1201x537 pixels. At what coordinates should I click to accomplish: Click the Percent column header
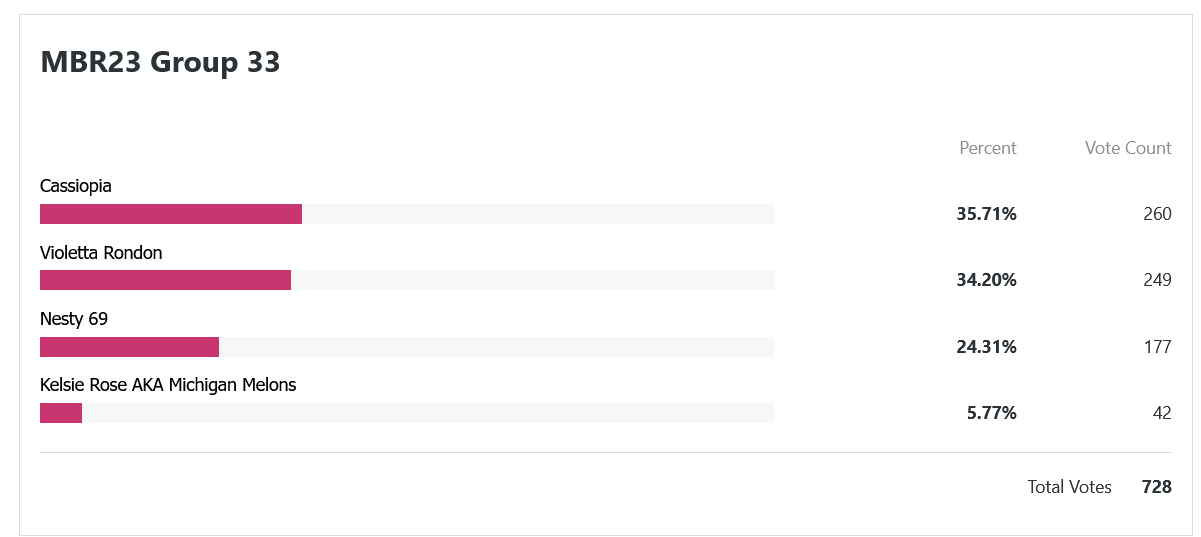(x=988, y=148)
